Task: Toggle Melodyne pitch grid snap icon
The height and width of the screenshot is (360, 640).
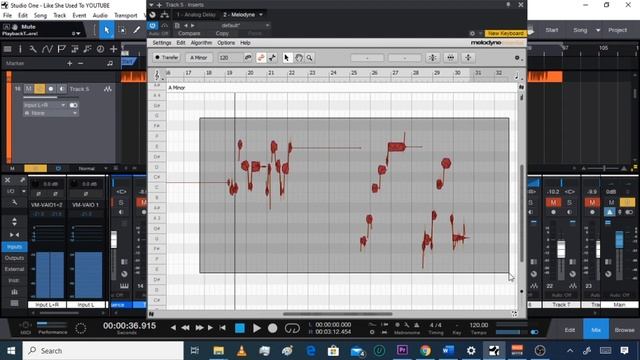Action: [x=261, y=58]
